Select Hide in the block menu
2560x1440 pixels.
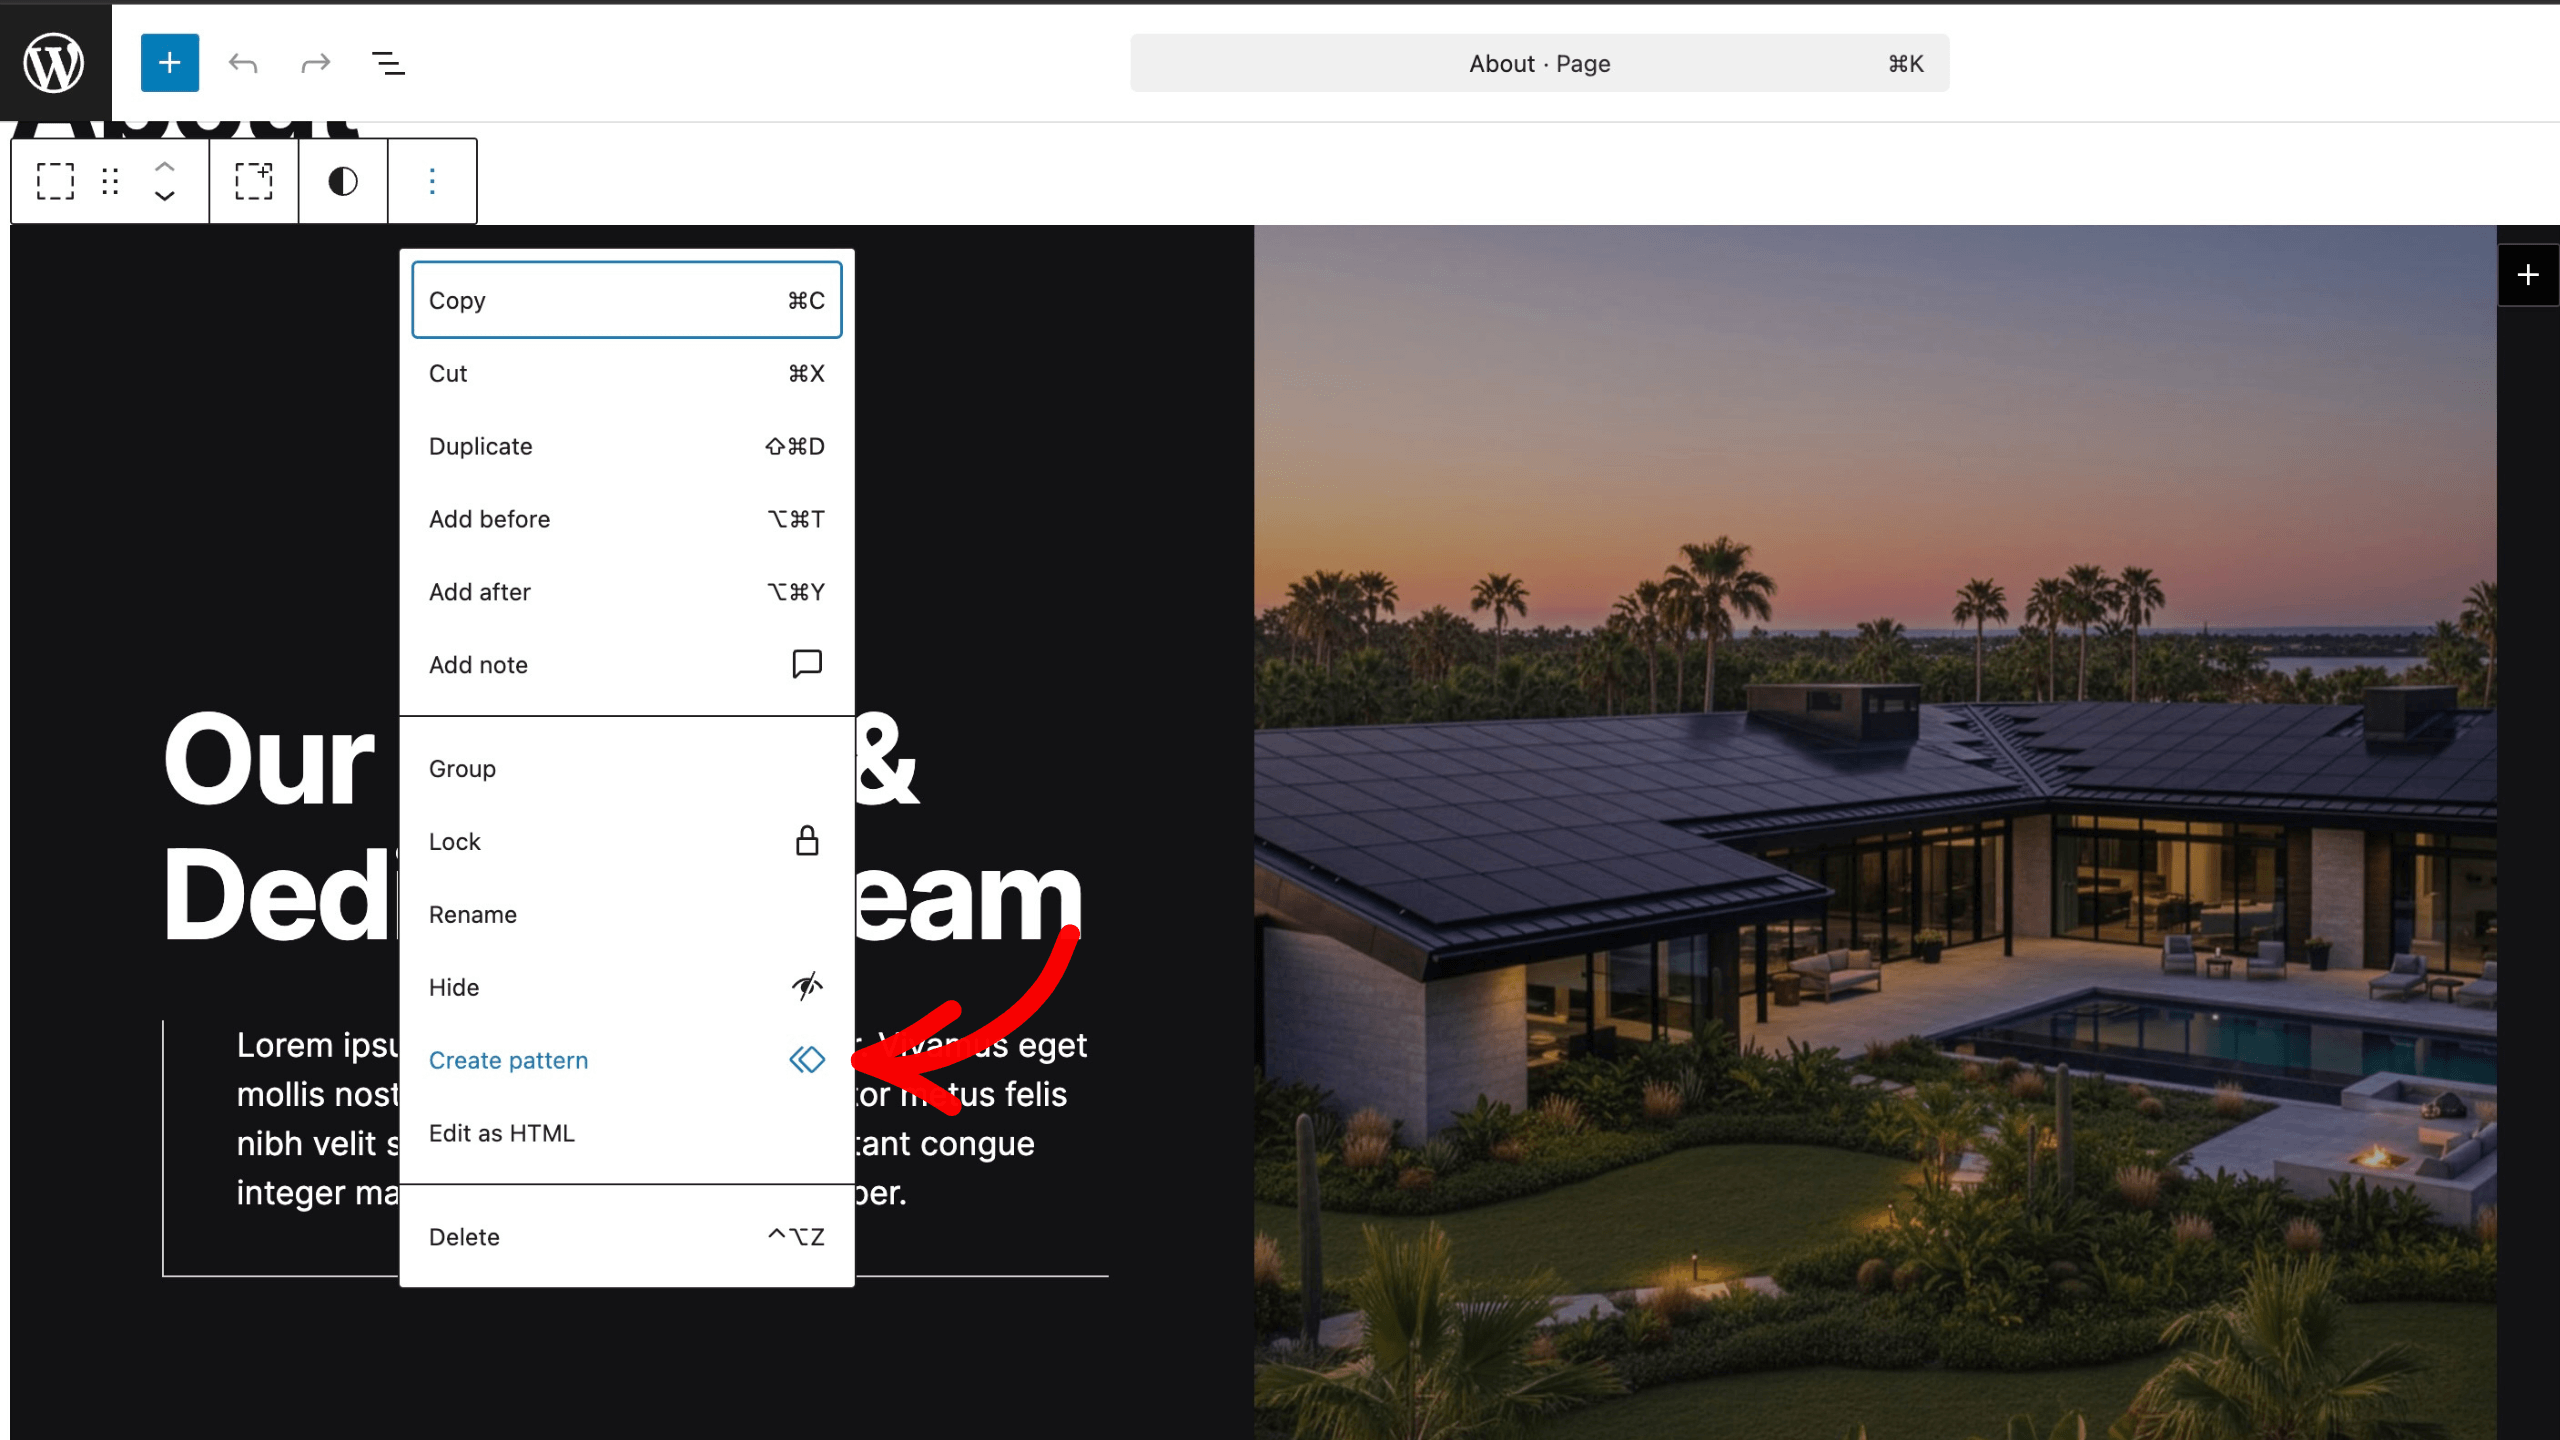625,987
